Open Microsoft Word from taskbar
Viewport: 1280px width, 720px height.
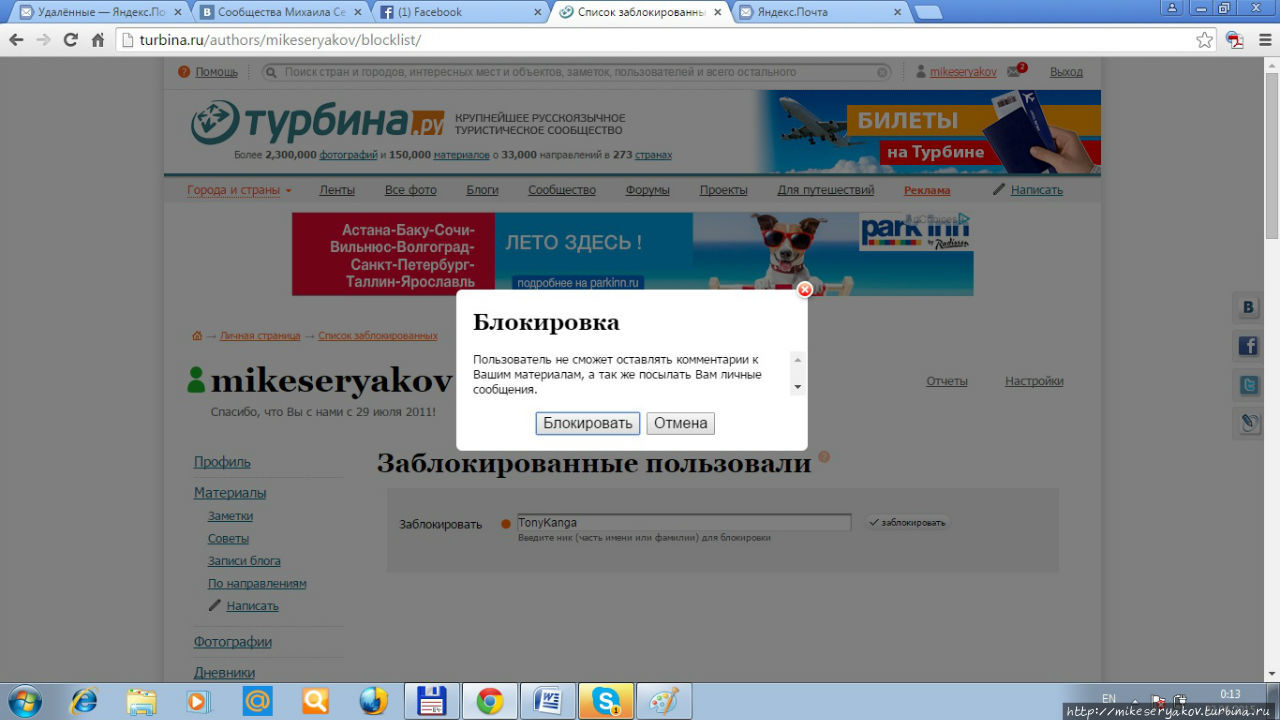[548, 701]
